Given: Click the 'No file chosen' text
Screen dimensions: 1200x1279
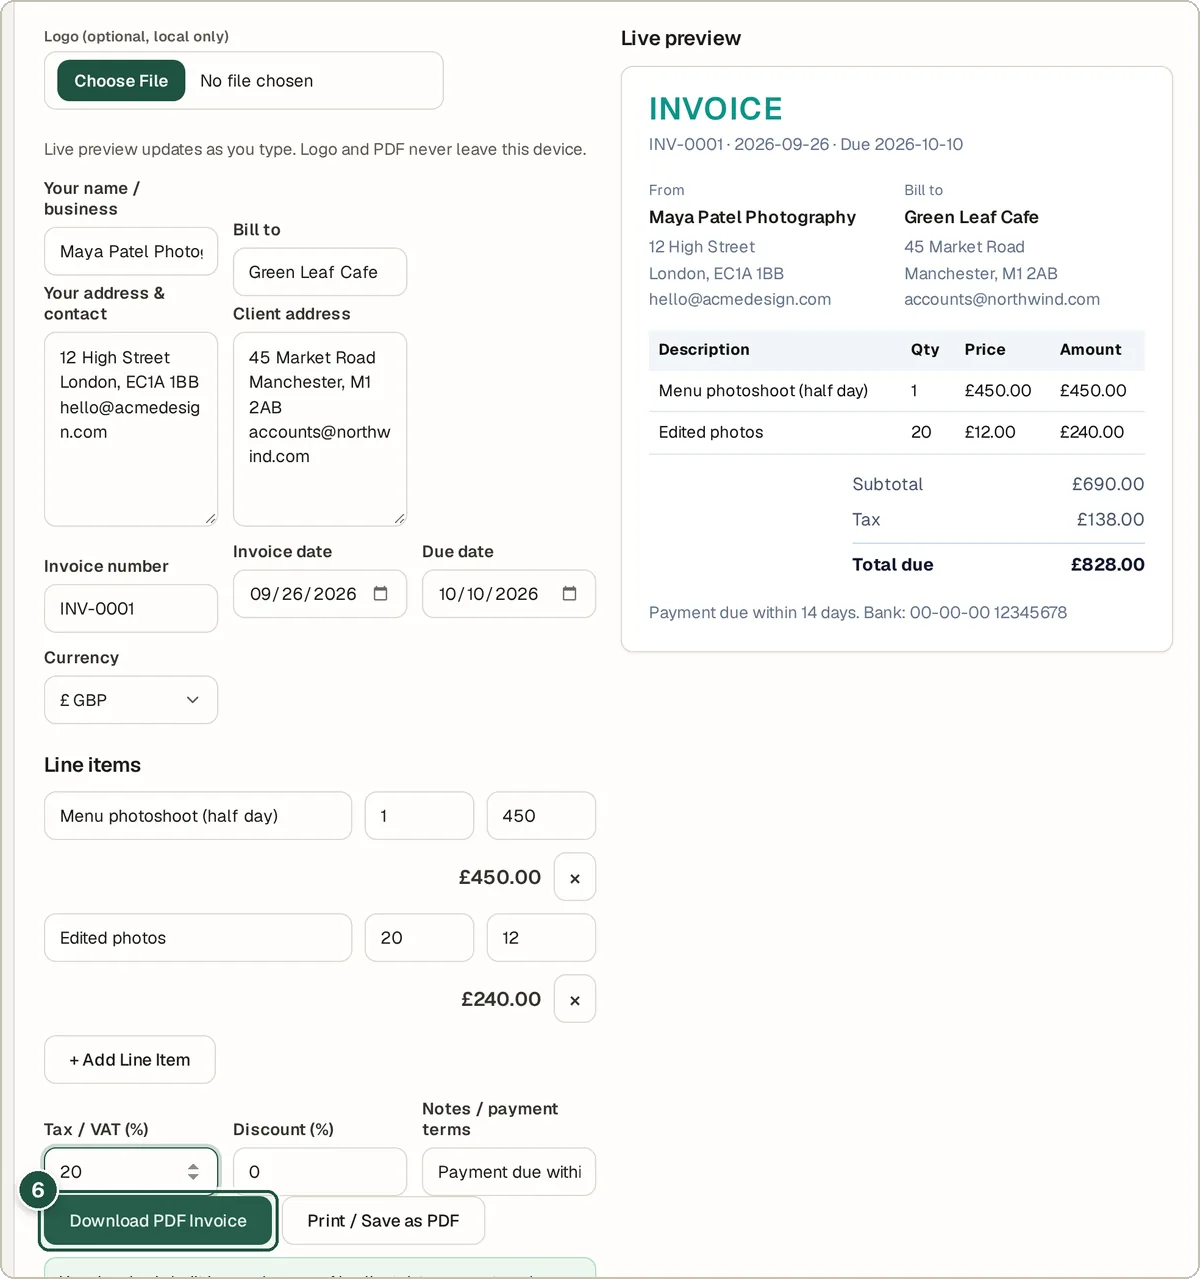Looking at the screenshot, I should [257, 81].
